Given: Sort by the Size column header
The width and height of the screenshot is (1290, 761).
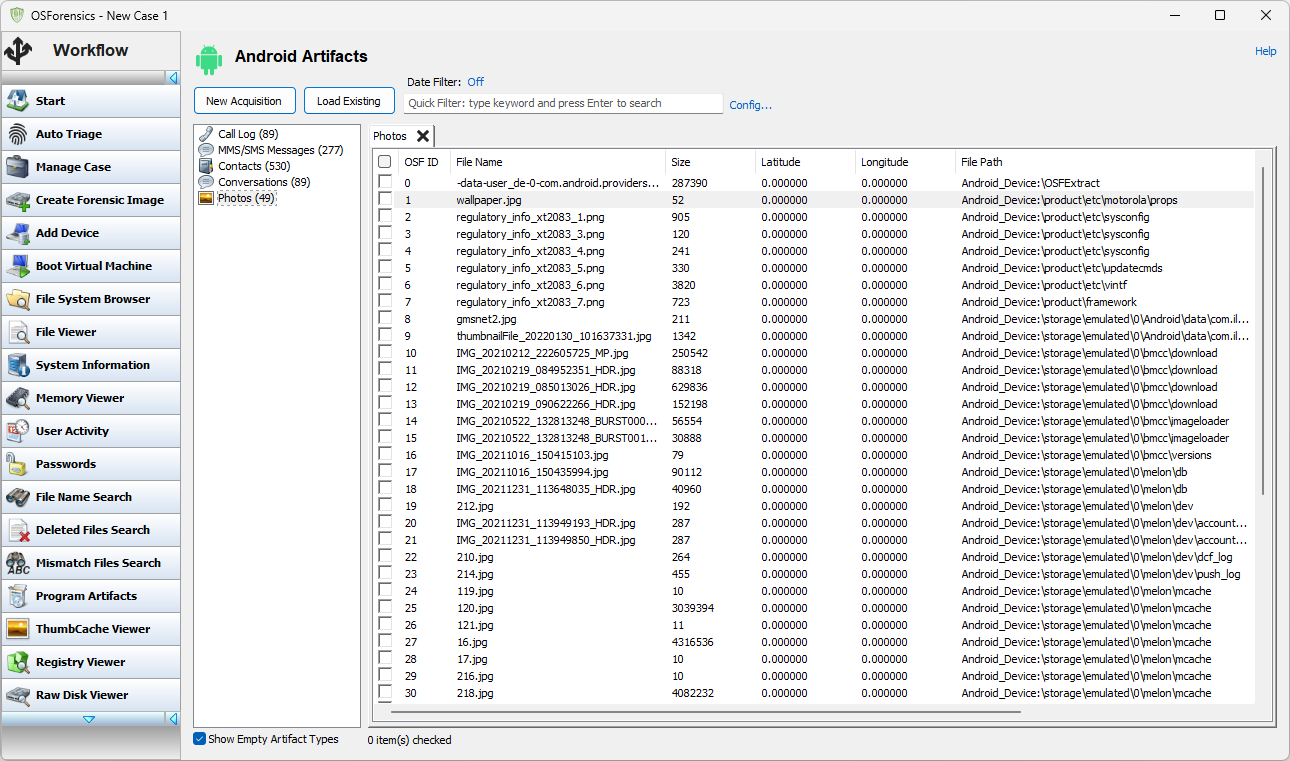Looking at the screenshot, I should [710, 162].
